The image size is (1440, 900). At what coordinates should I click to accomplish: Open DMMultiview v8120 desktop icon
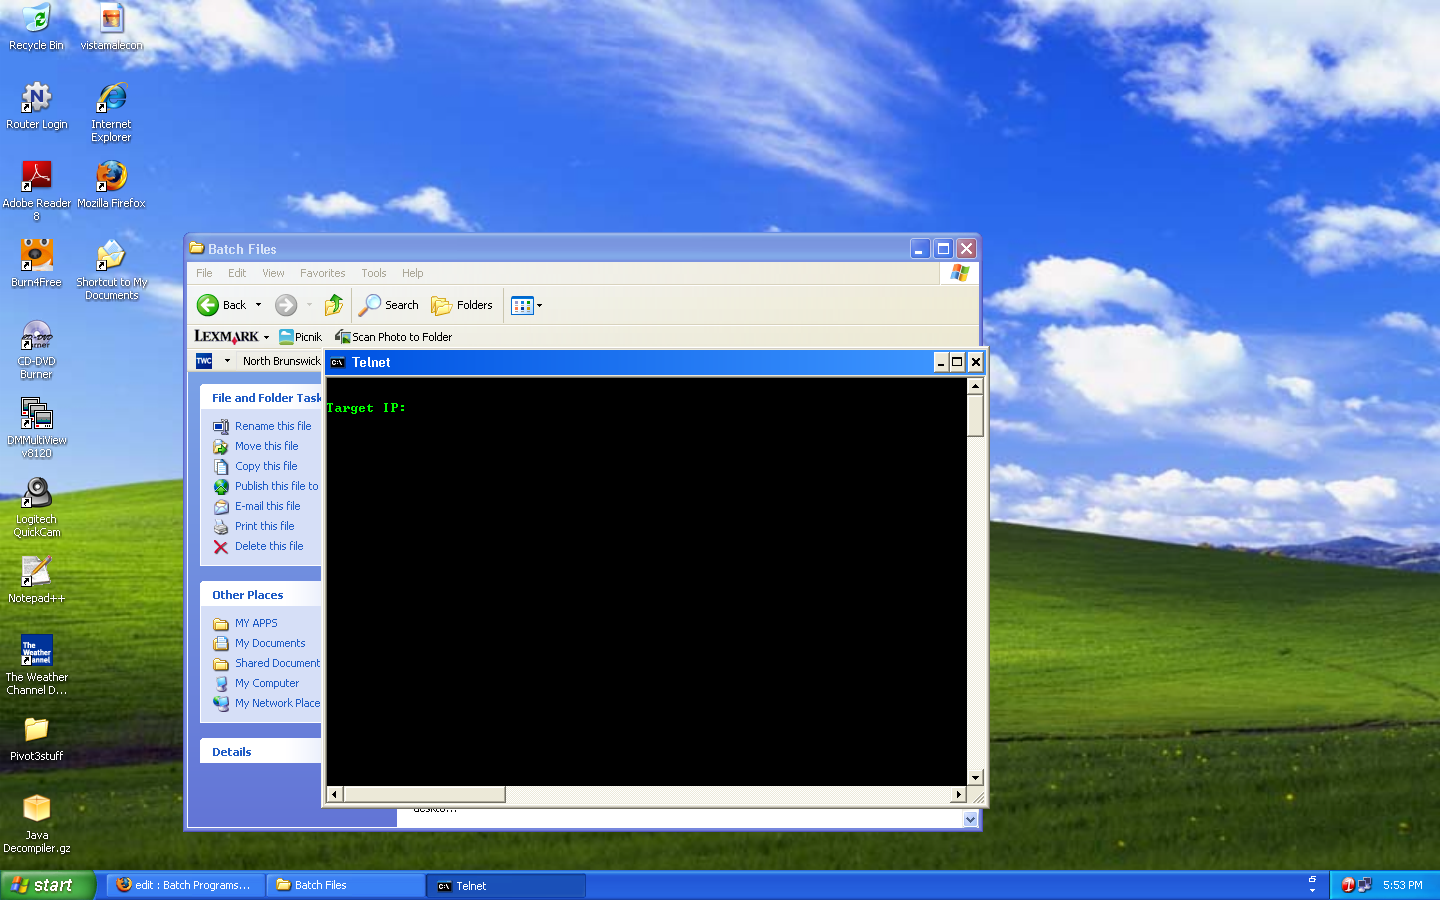(36, 428)
